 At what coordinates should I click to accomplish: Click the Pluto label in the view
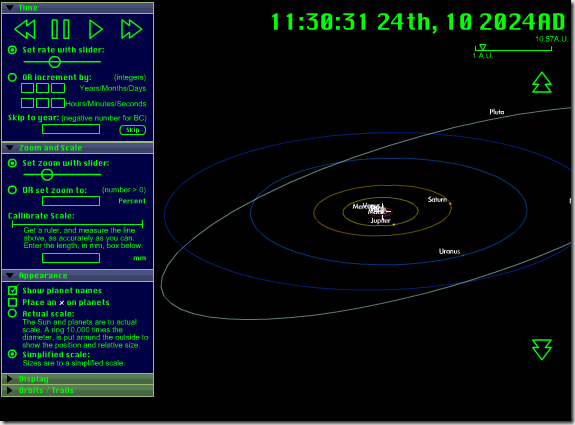point(497,112)
